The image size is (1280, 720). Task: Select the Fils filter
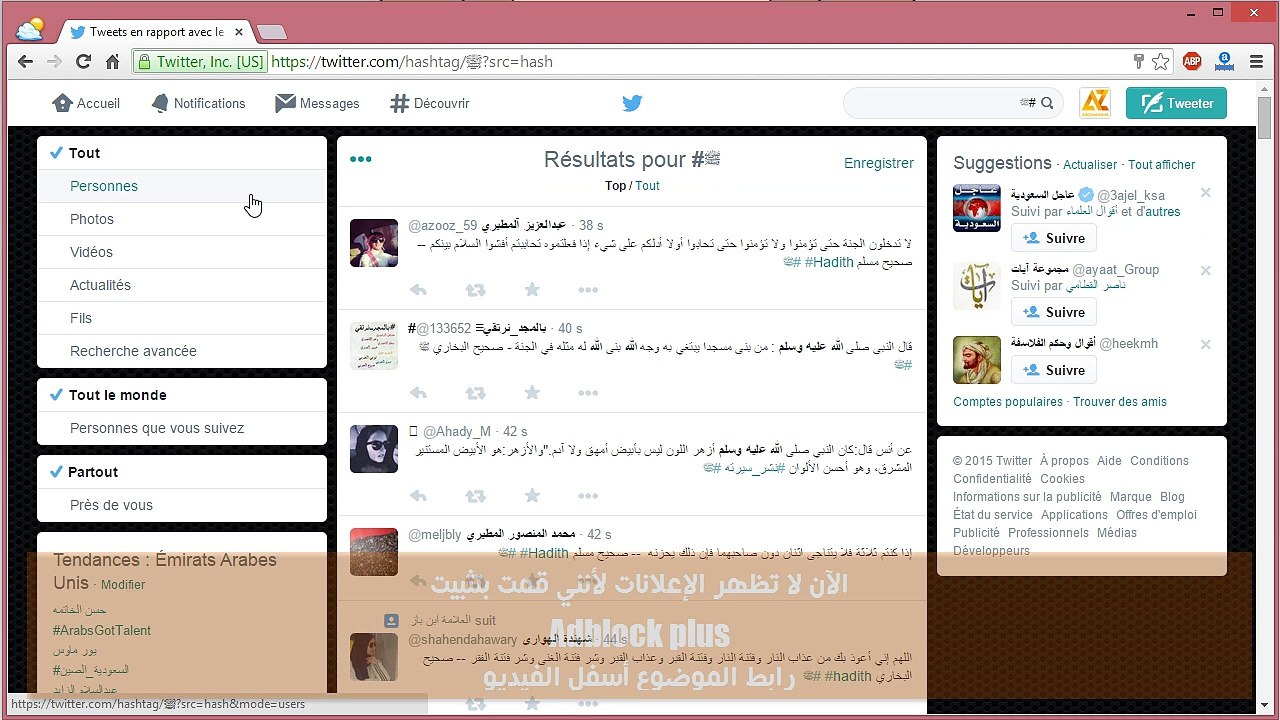182,318
